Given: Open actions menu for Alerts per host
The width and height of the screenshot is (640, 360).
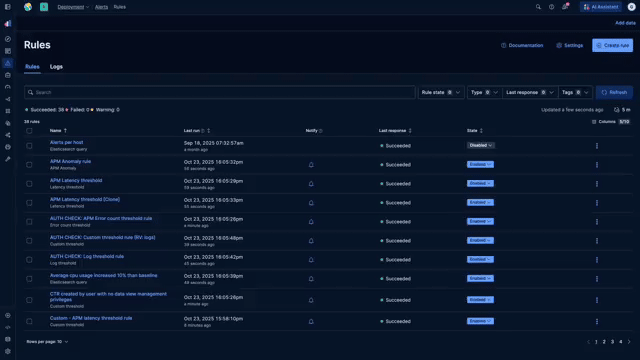Looking at the screenshot, I should pos(597,146).
